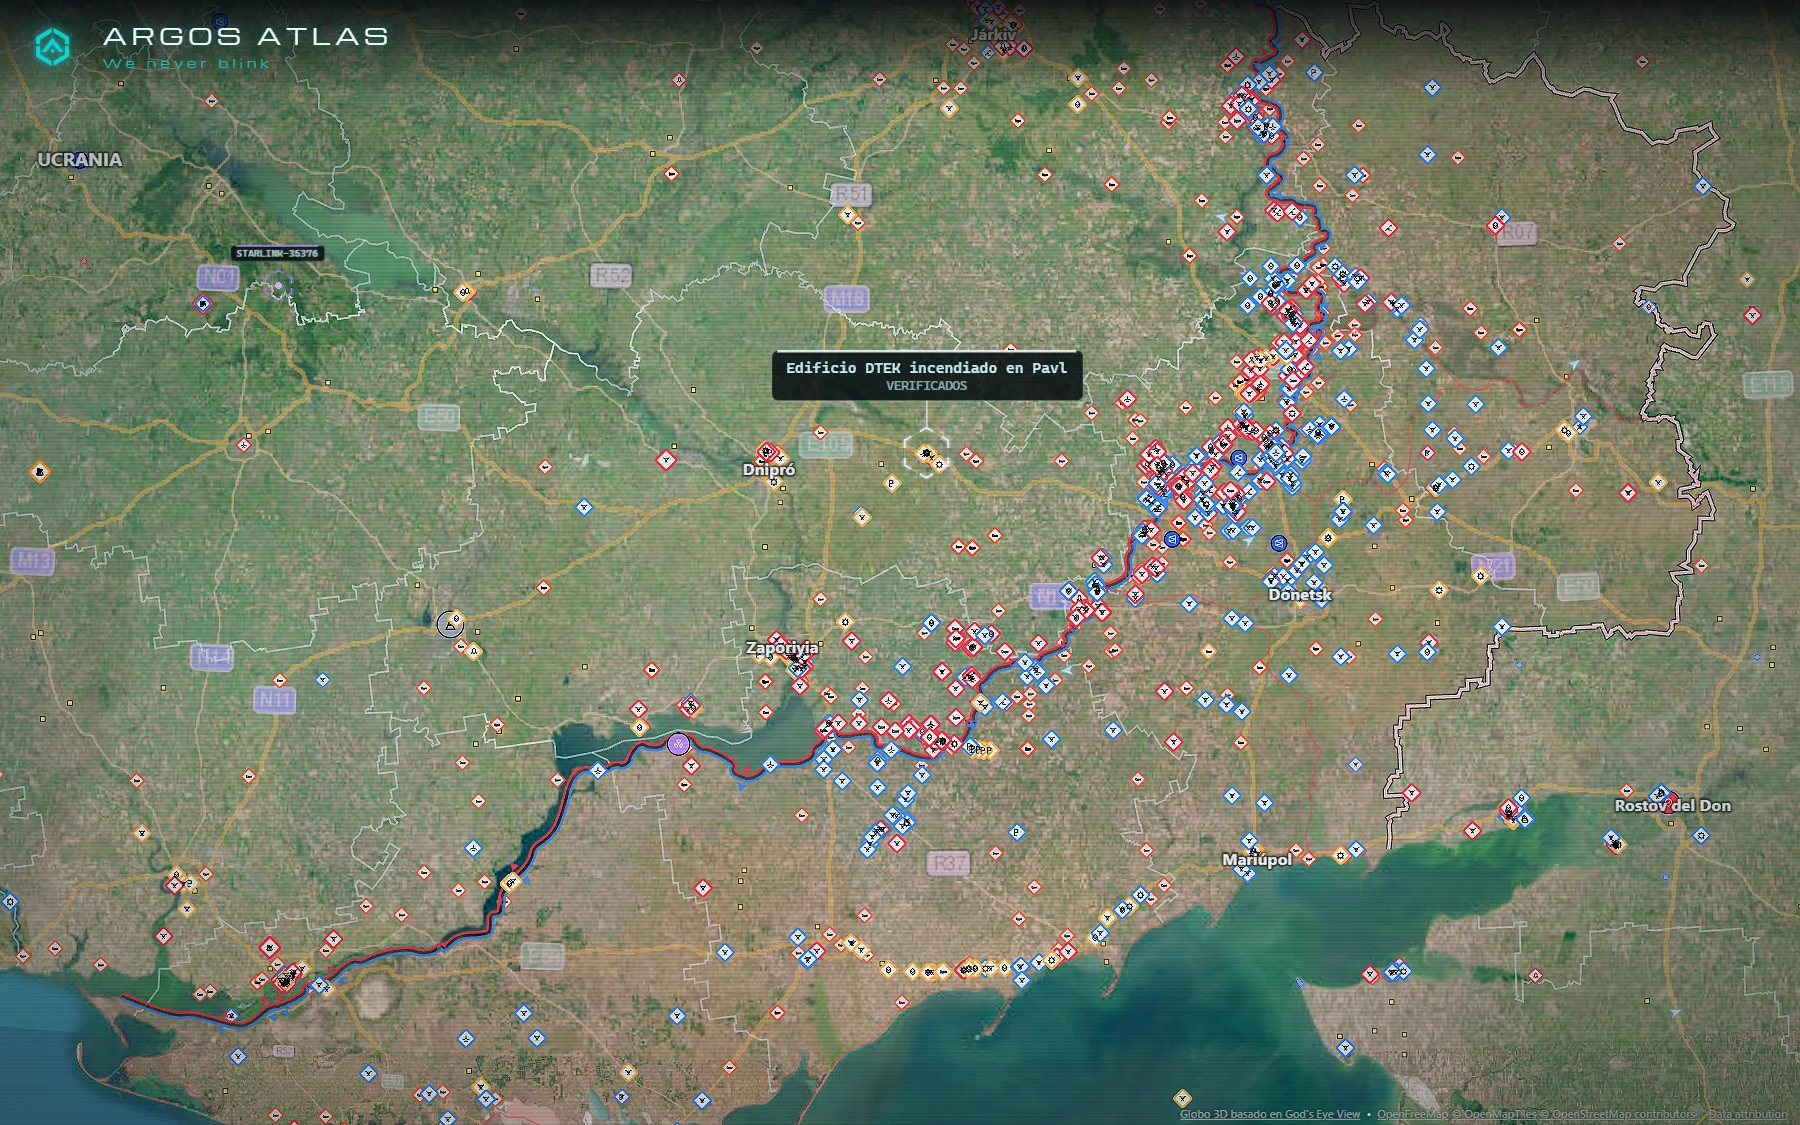This screenshot has width=1800, height=1125.
Task: Select the Járkiv city label
Action: (993, 34)
